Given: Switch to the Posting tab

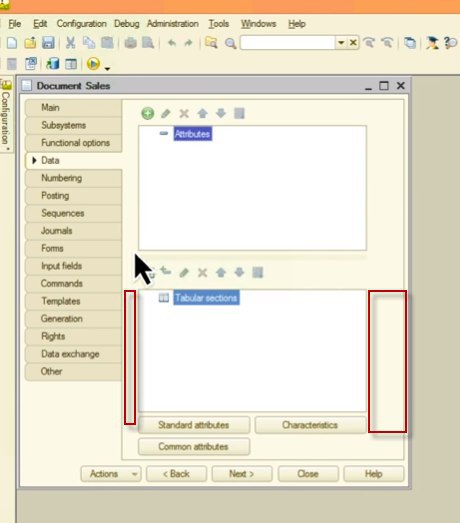Looking at the screenshot, I should click(x=73, y=195).
